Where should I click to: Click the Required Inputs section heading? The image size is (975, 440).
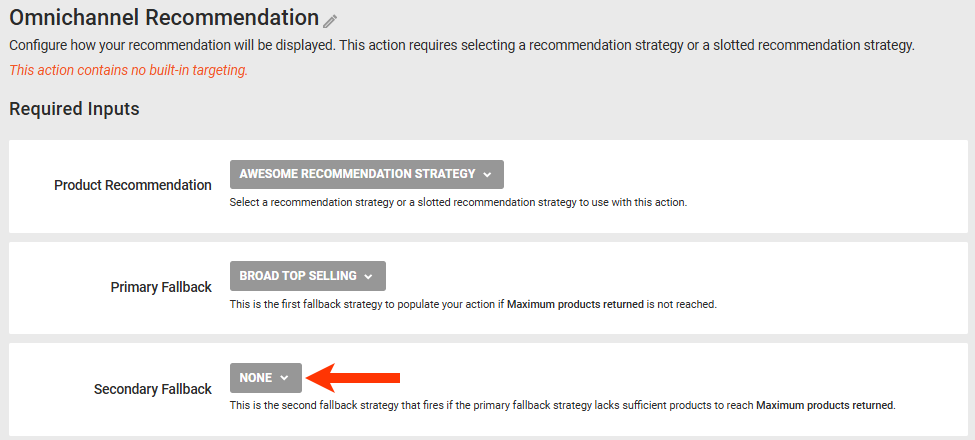coord(74,108)
